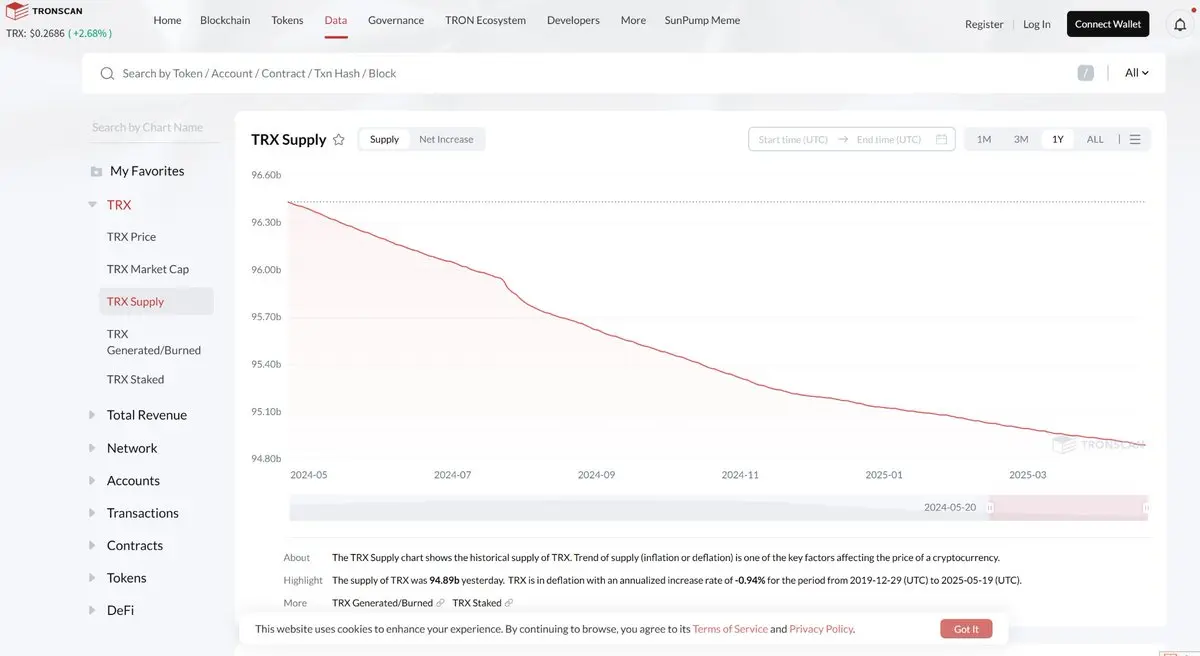Open the Governance menu
Viewport: 1200px width, 656px height.
coord(396,20)
